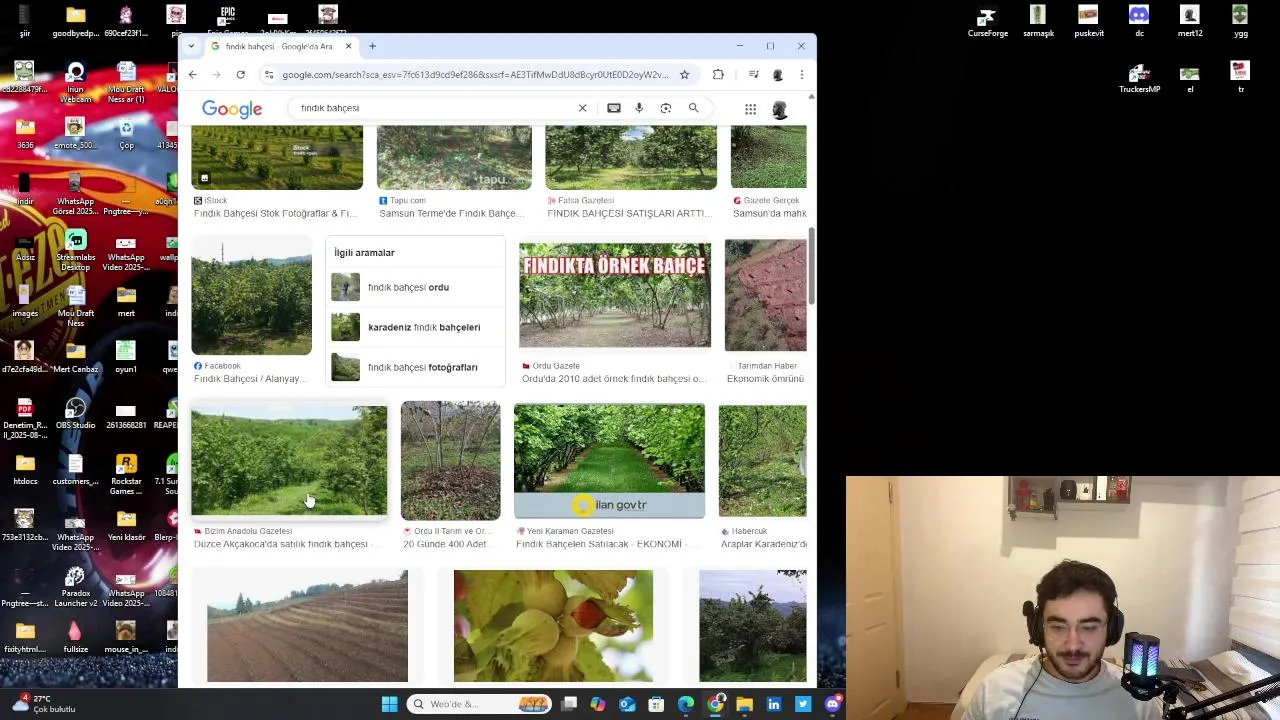The image size is (1280, 720).
Task: Go back with Chrome's back arrow
Action: (x=193, y=74)
